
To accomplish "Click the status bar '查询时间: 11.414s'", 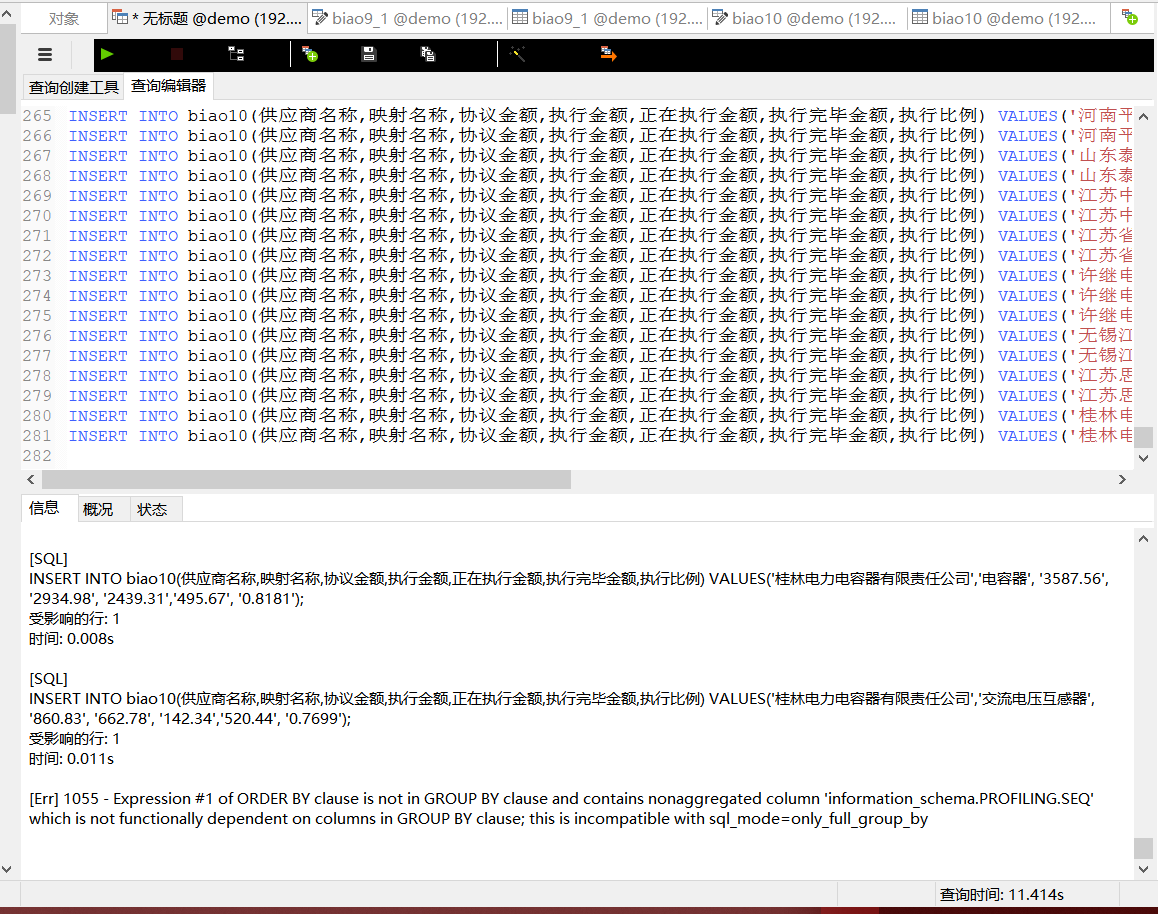I will coord(1001,895).
